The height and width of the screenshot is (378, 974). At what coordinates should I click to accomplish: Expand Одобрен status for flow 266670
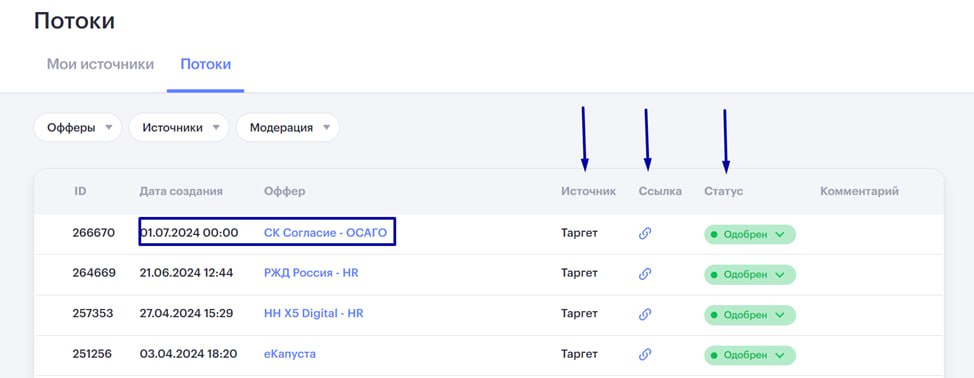coord(750,235)
